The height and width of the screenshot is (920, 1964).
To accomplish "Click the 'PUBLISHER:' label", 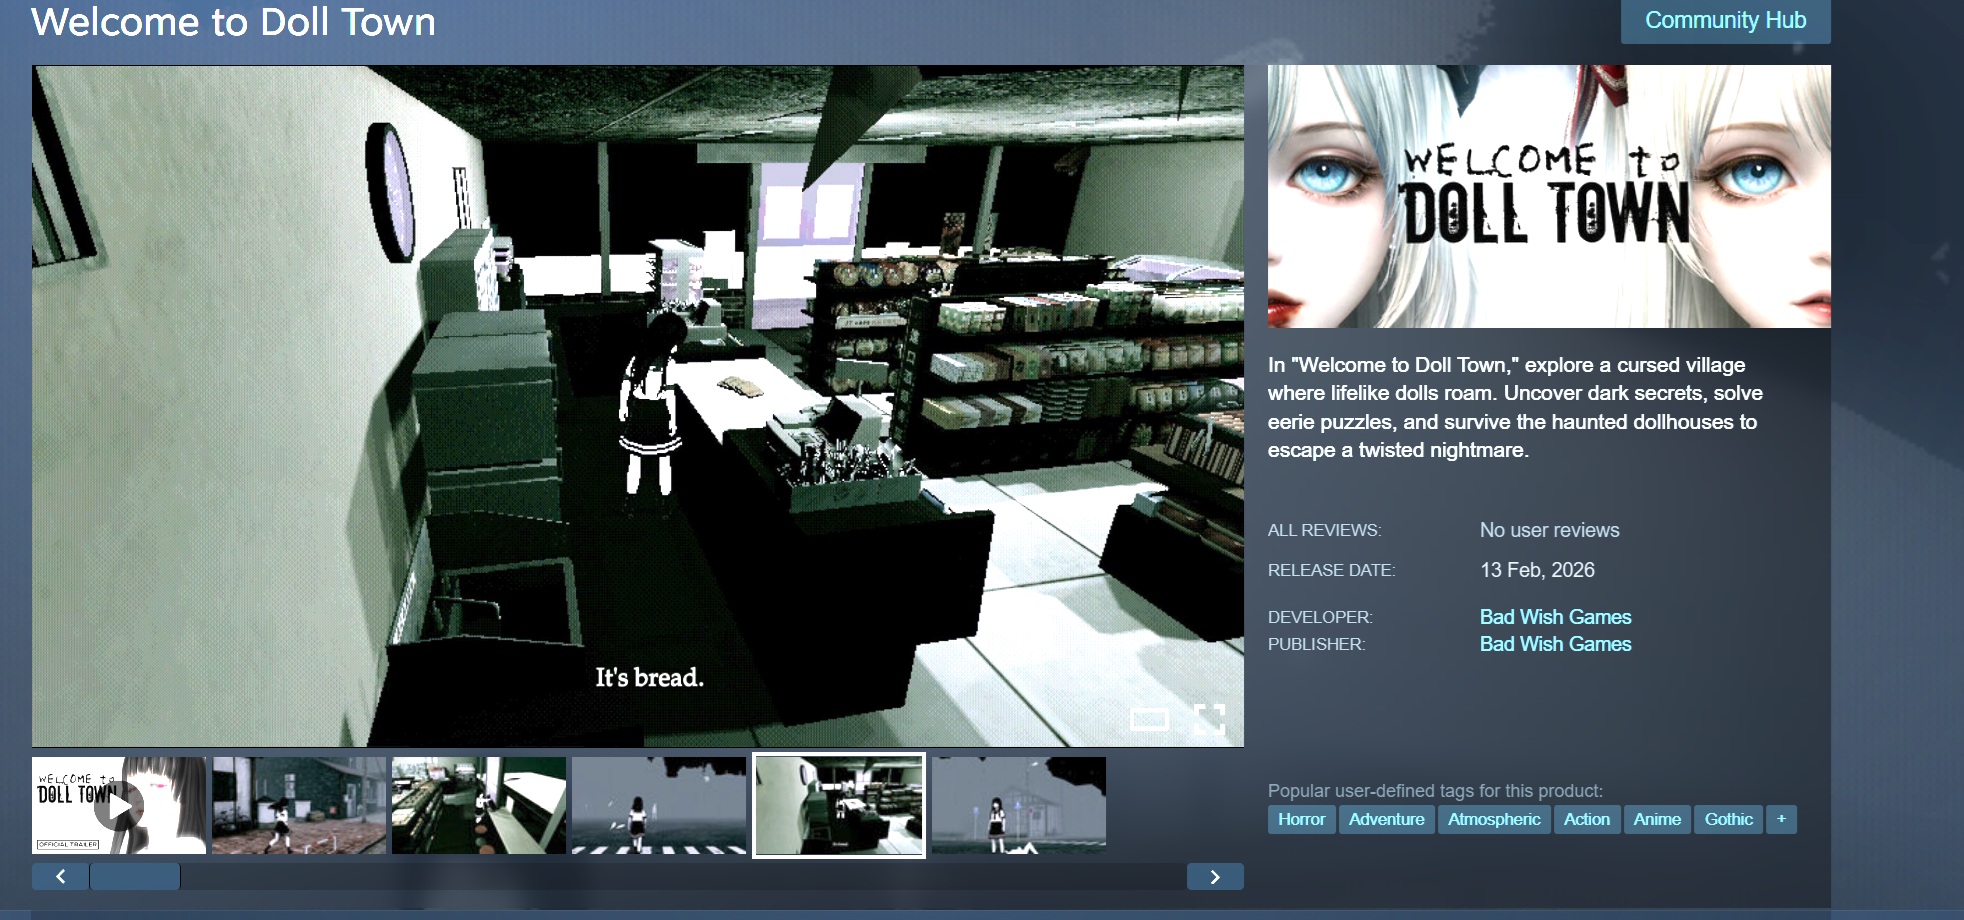I will 1316,644.
